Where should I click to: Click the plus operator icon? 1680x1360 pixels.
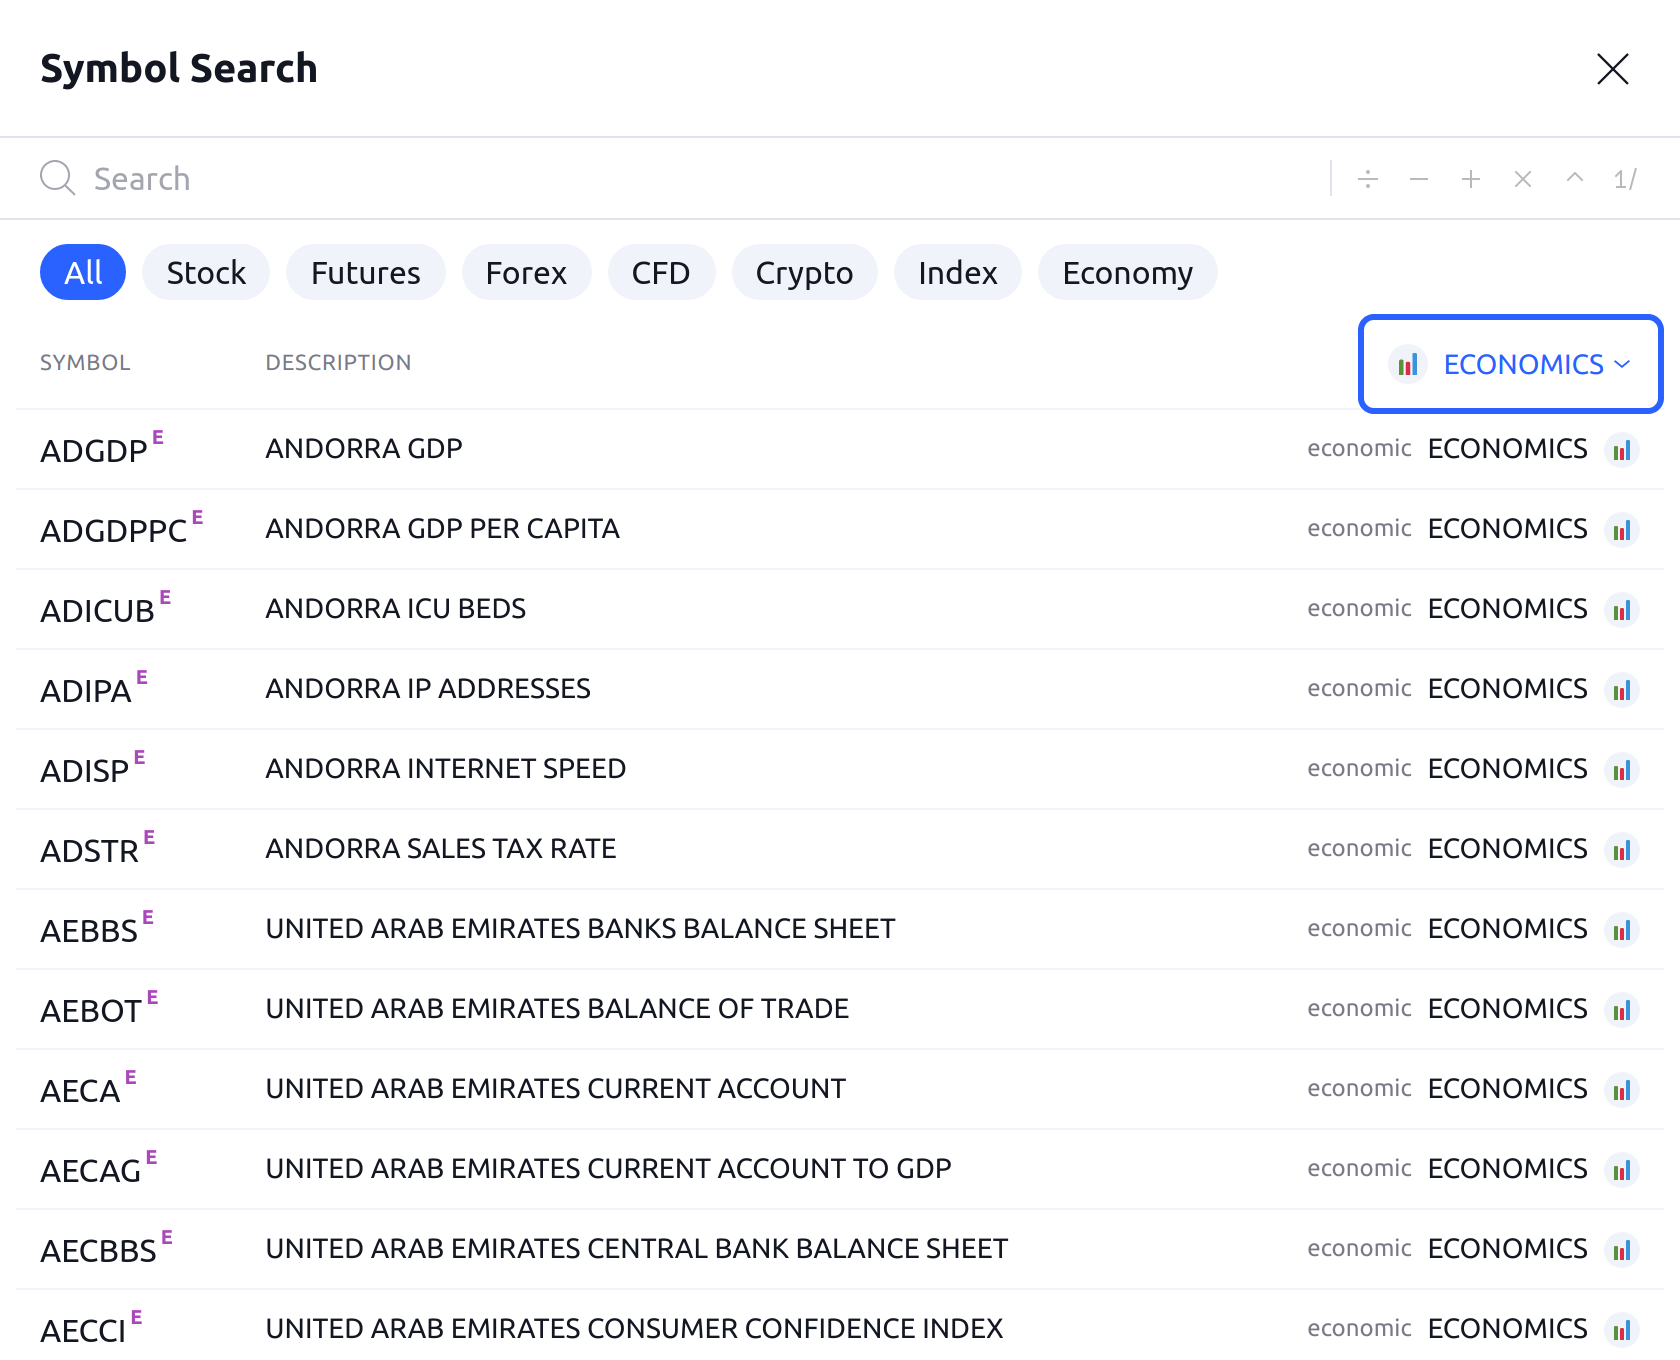click(x=1471, y=179)
